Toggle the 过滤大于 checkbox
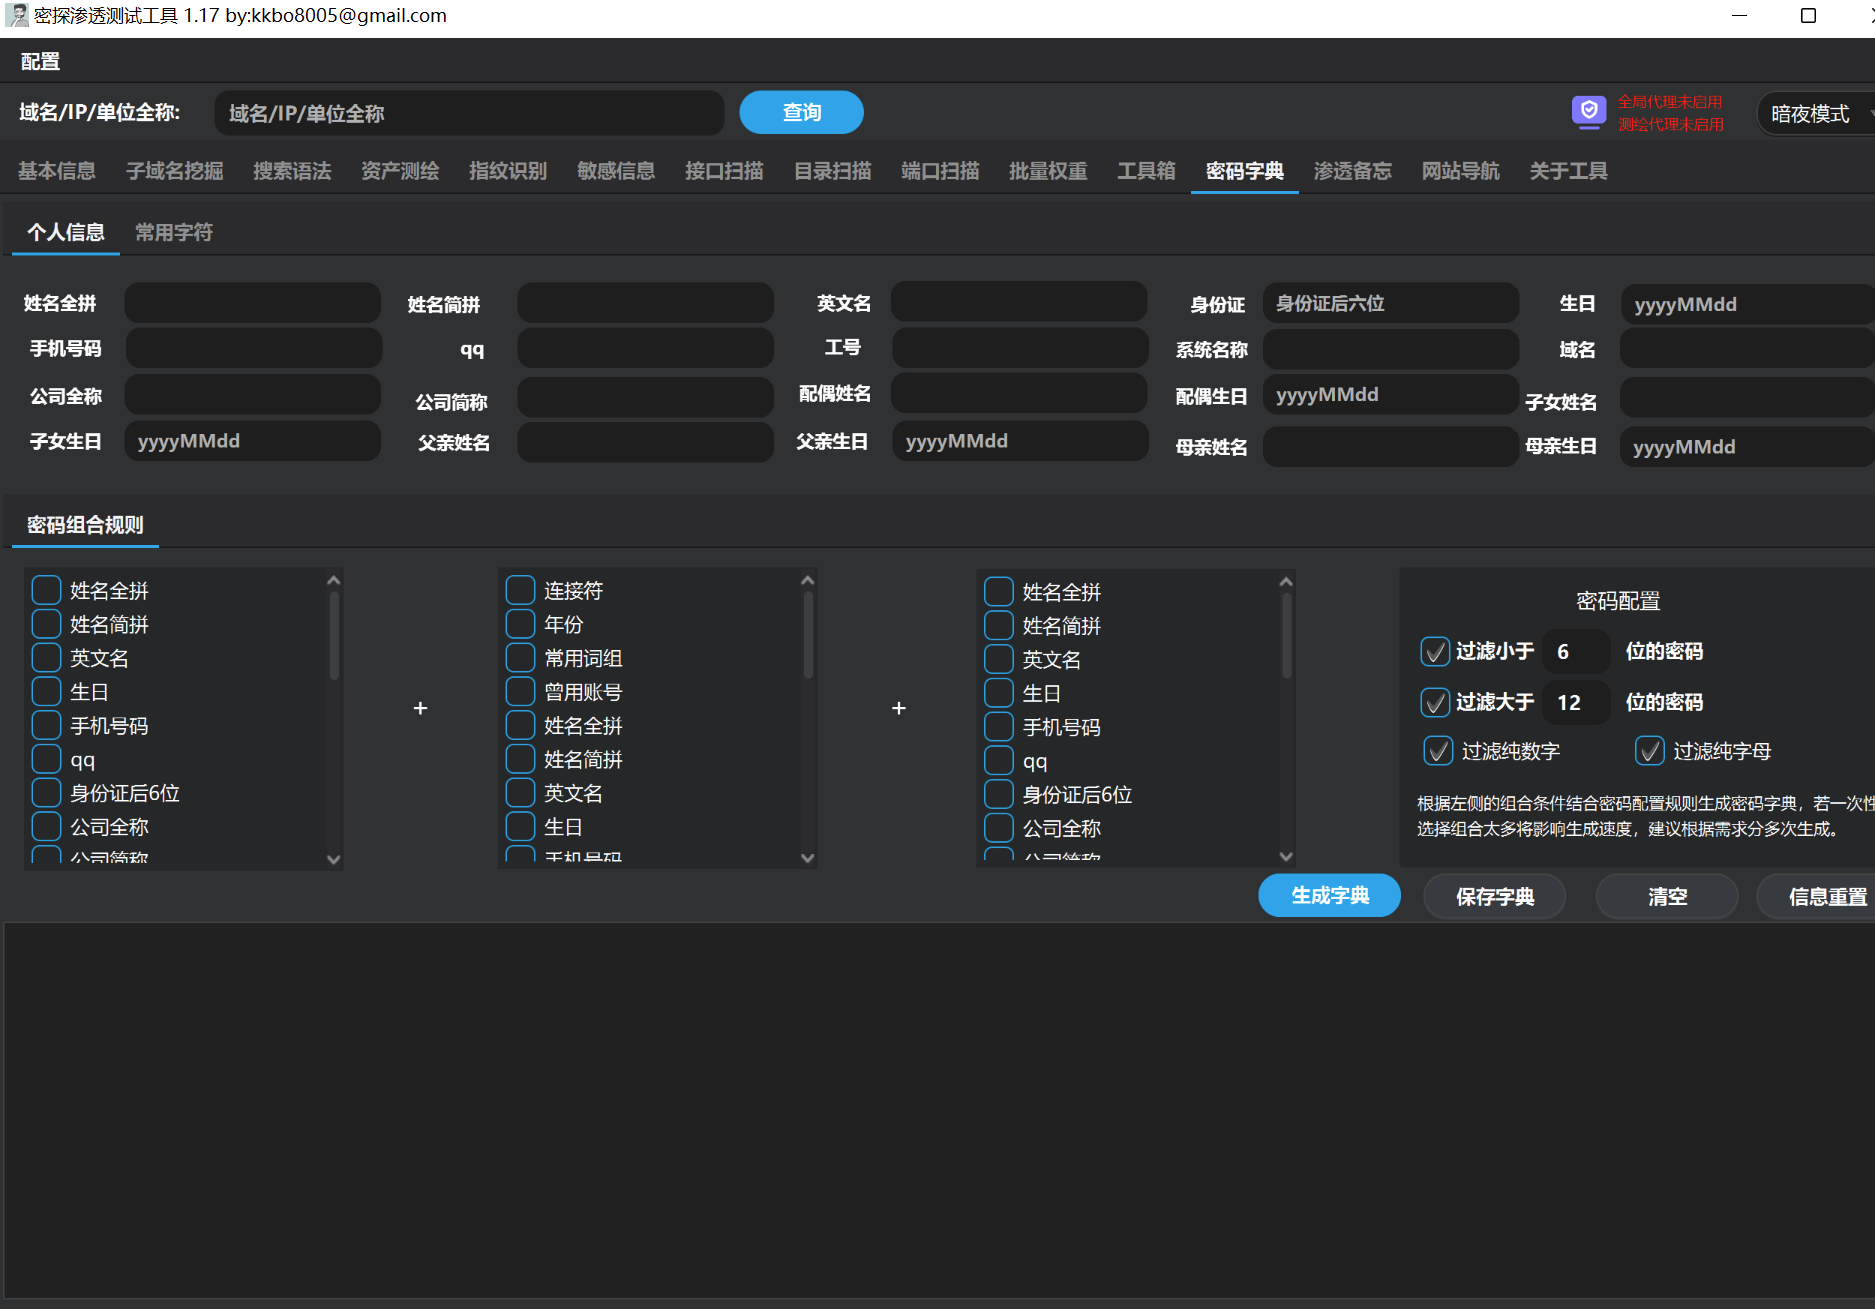Screen dimensions: 1875x1309 coord(1435,702)
